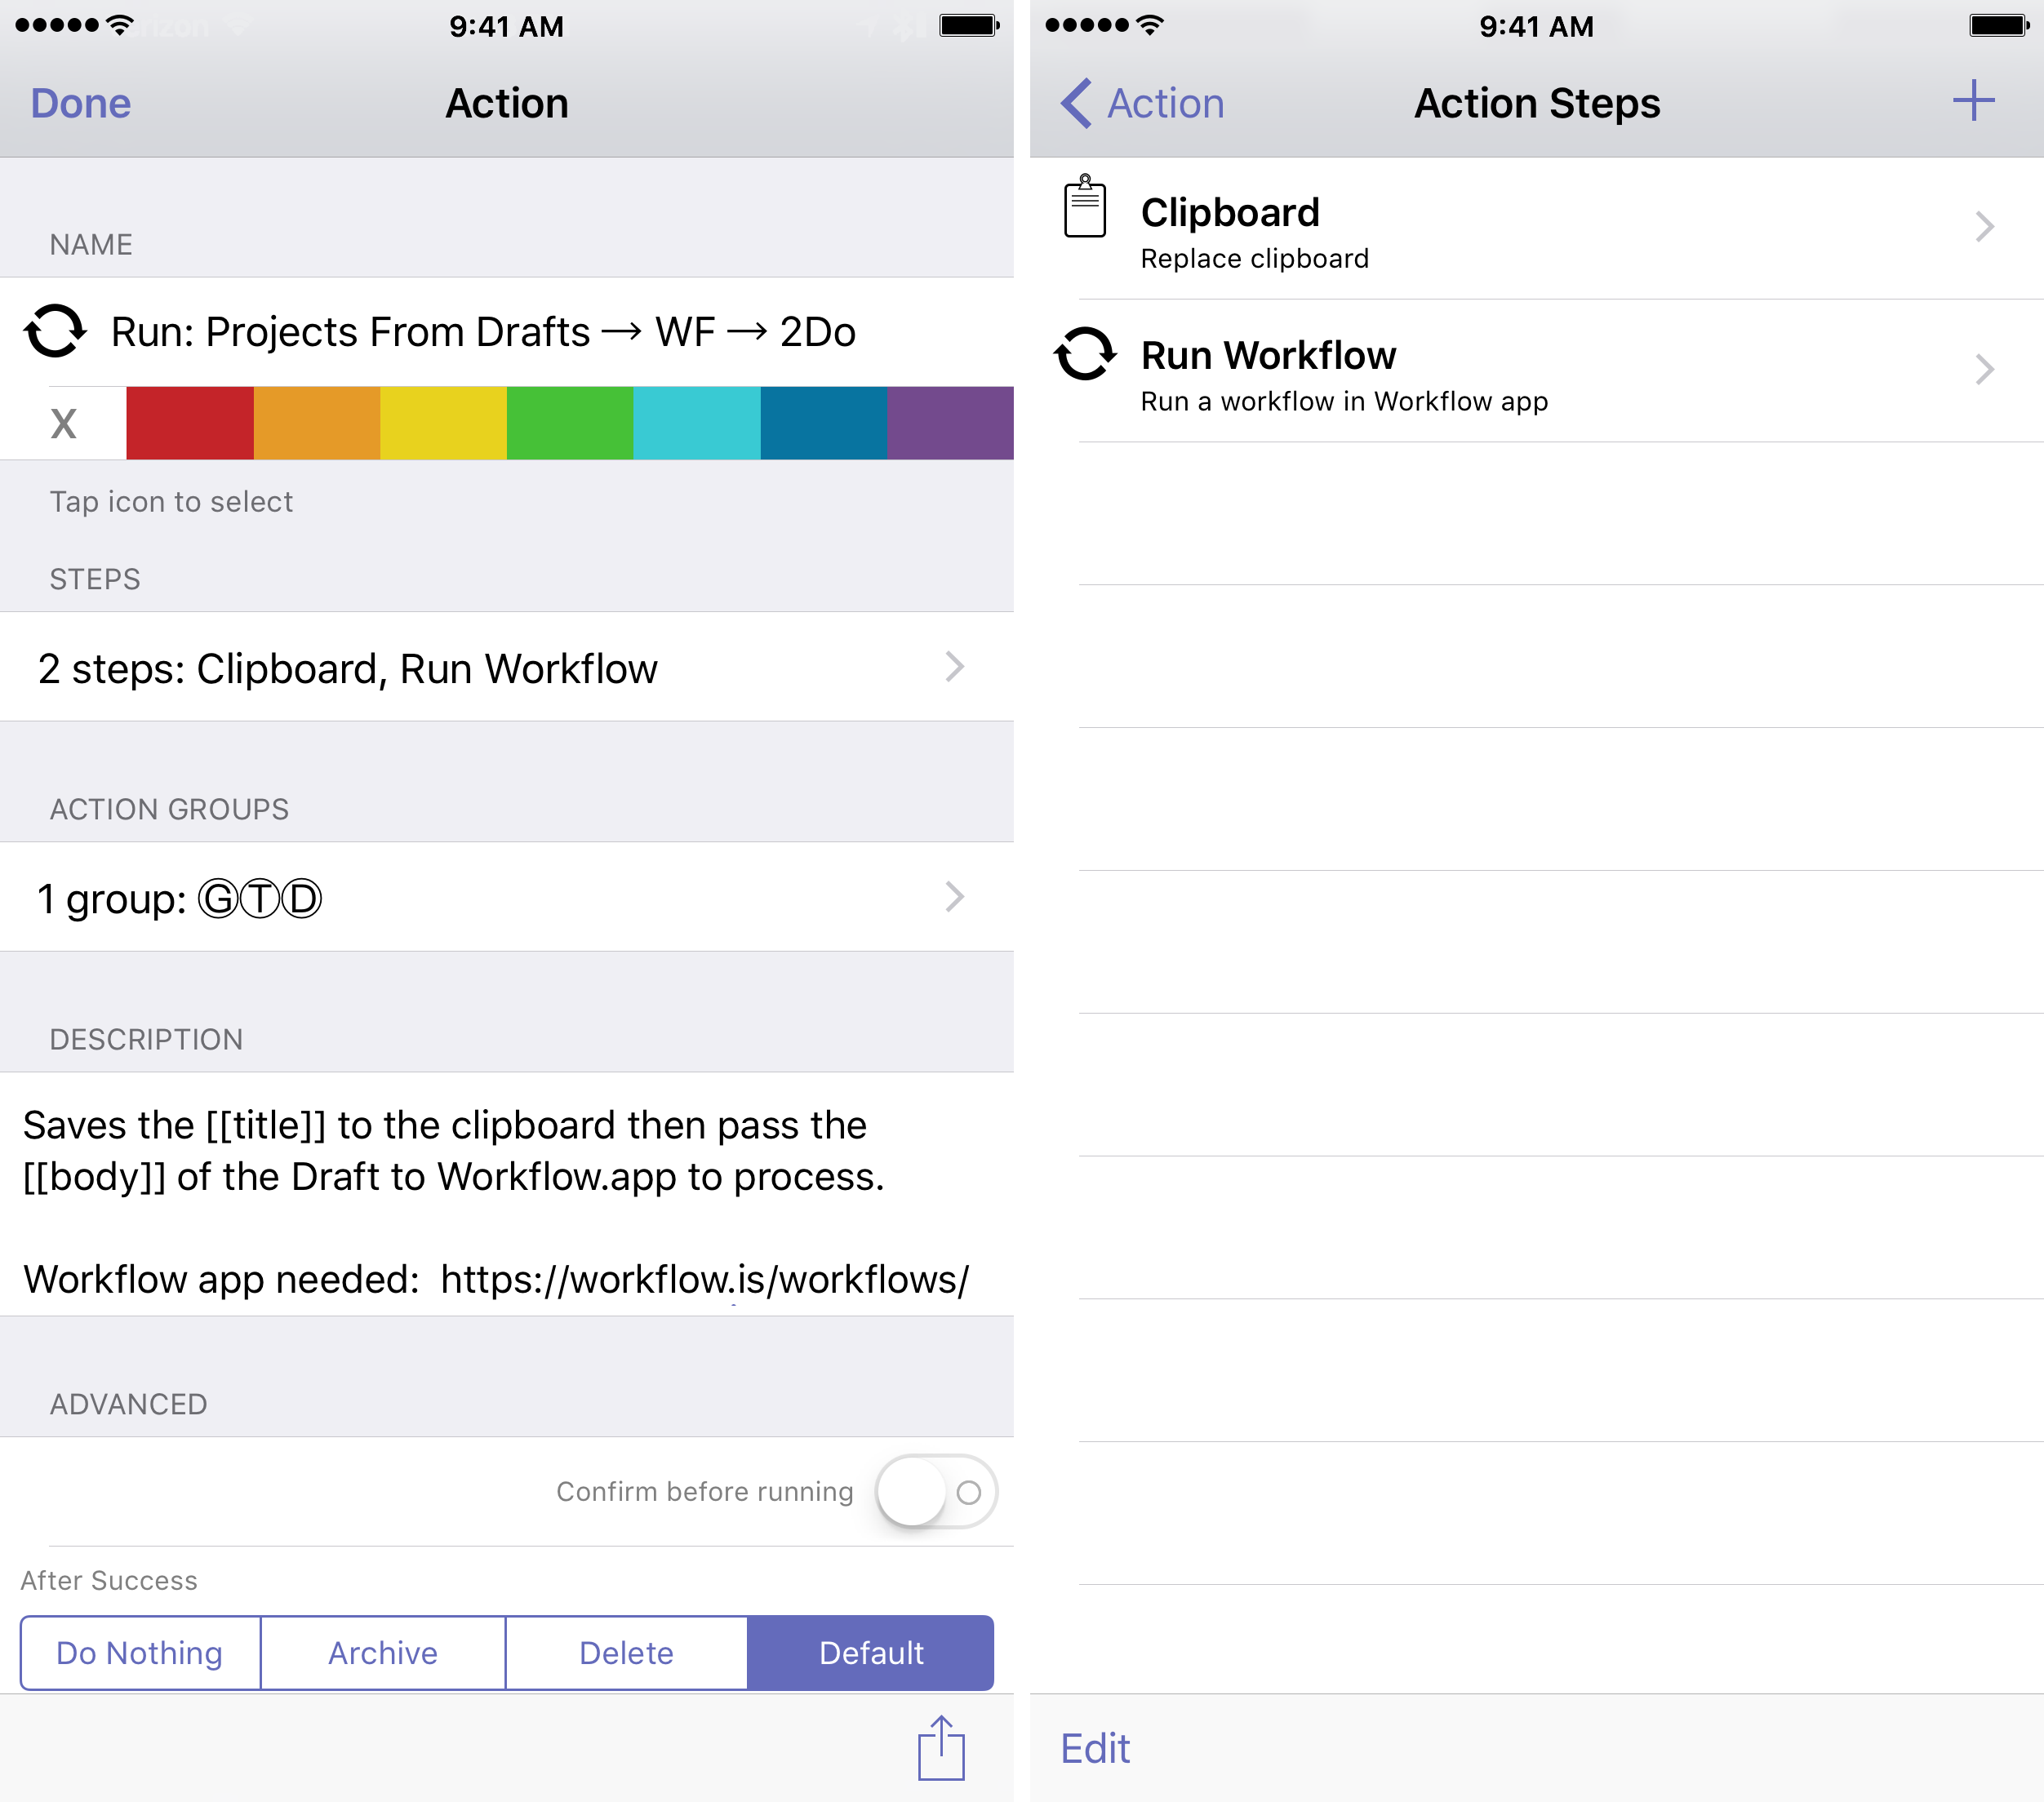Tap the back chevron next to Action

(1076, 103)
